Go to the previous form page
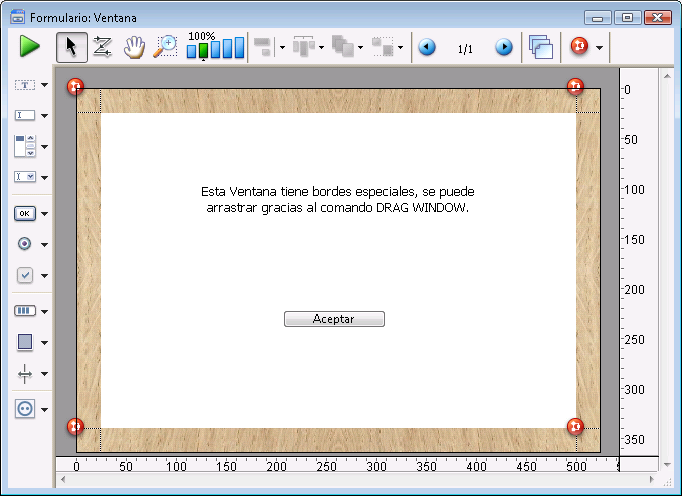Screen dimensions: 682x496 (427, 47)
